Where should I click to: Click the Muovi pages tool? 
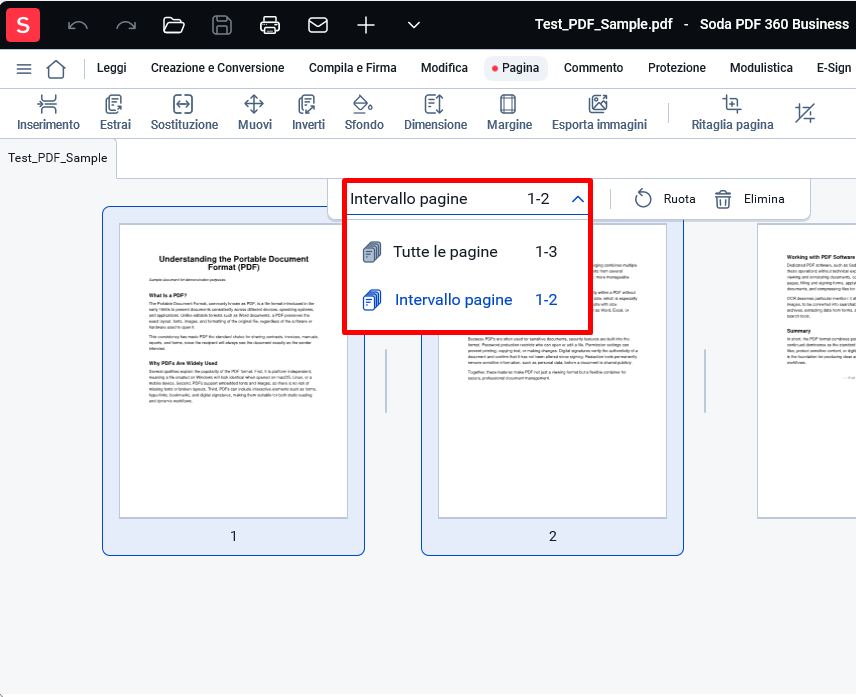(254, 113)
